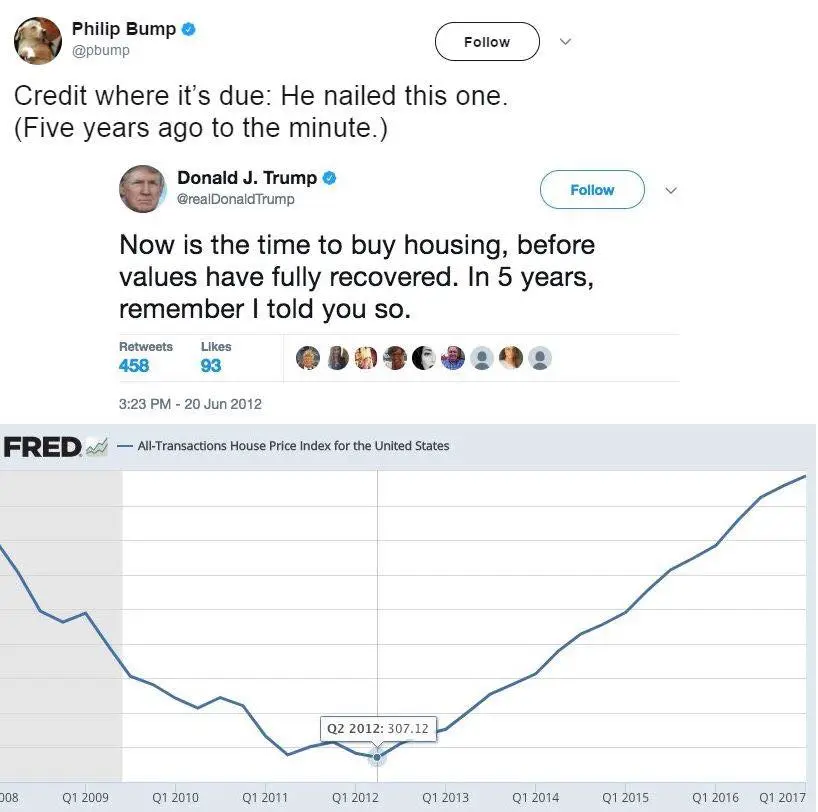Click Donald J. Trump's avatar
The width and height of the screenshot is (818, 812).
point(142,189)
